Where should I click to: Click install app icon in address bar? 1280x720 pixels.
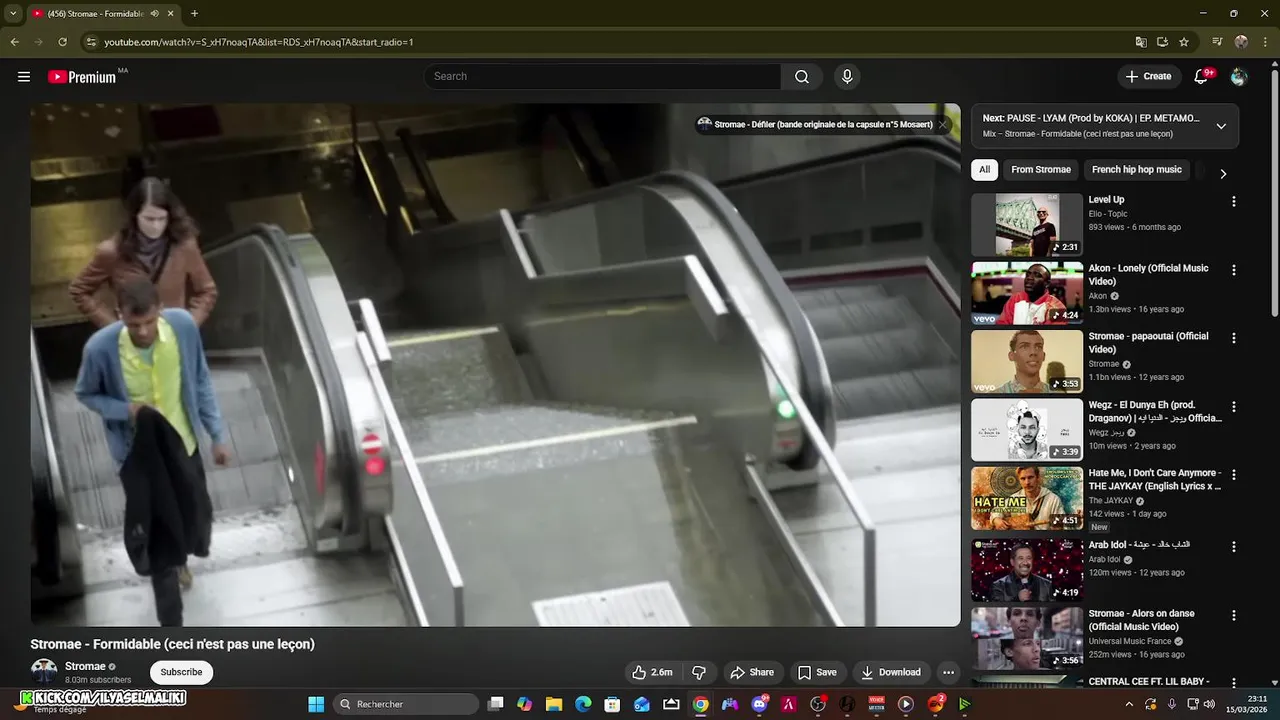click(1162, 42)
